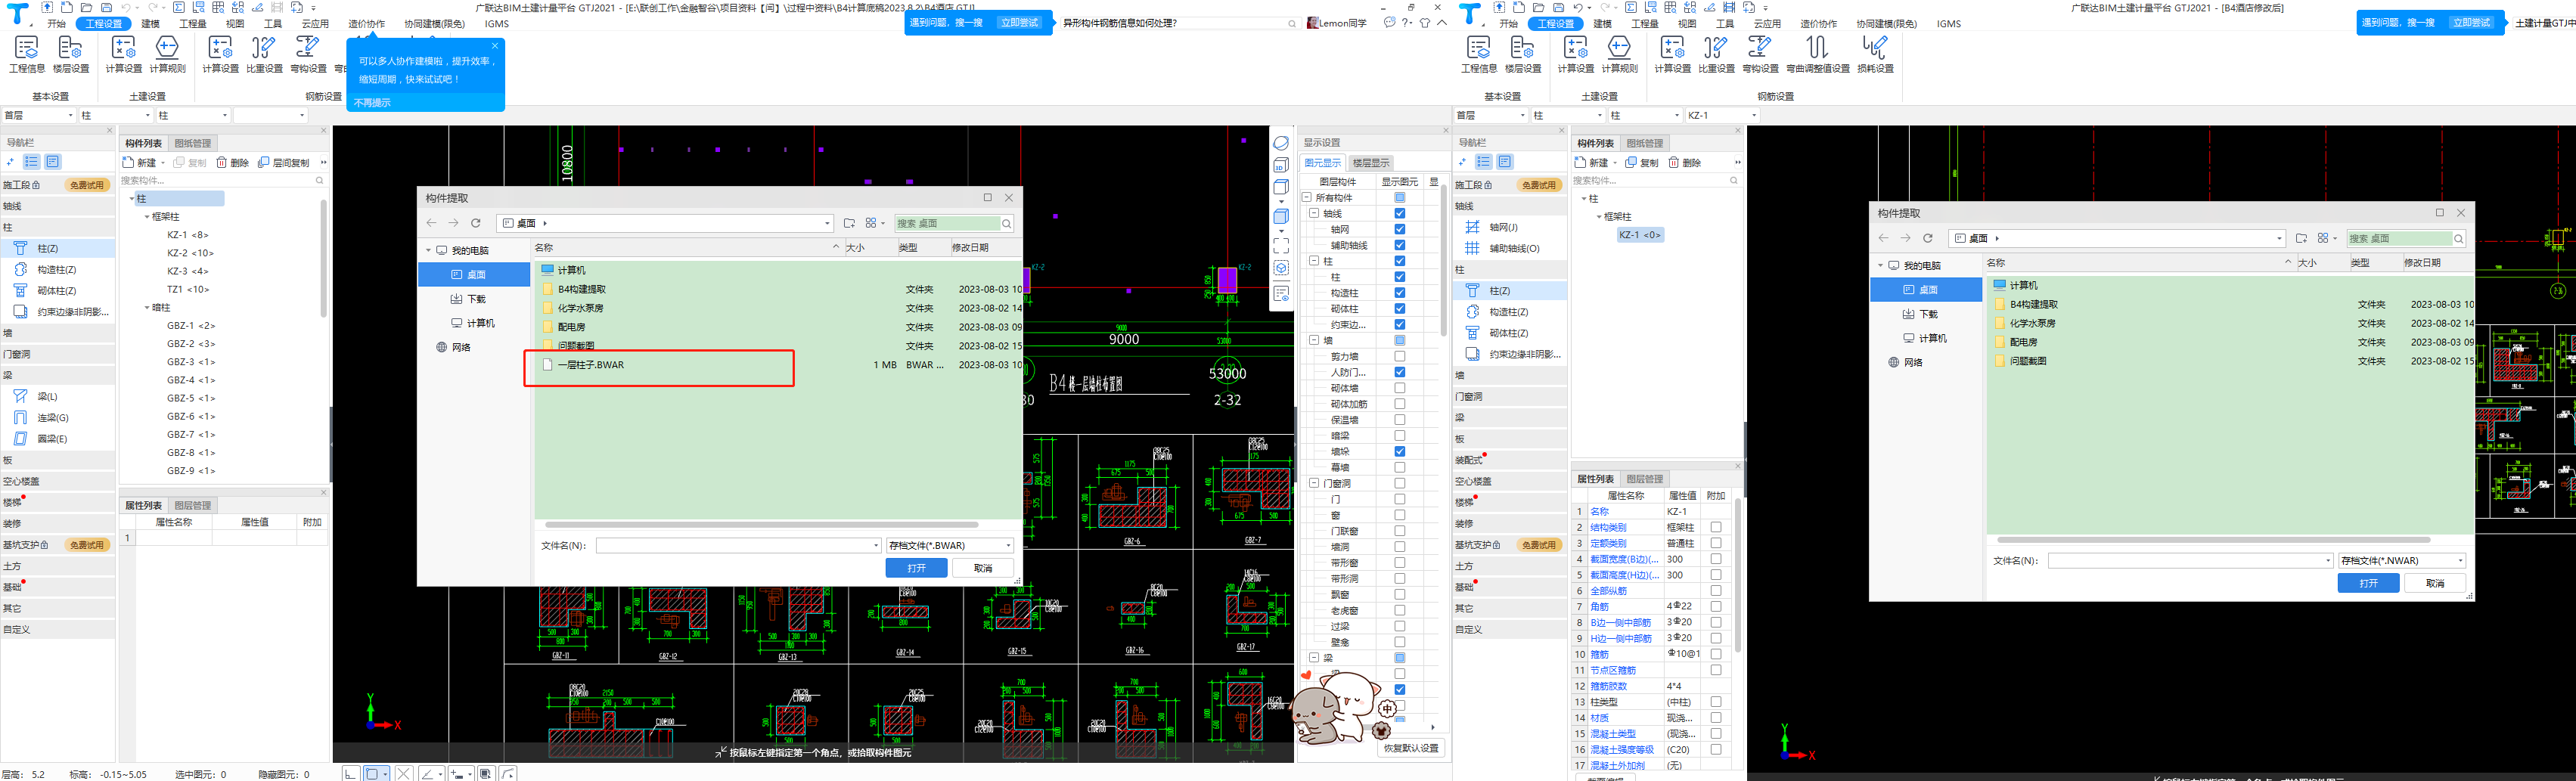The width and height of the screenshot is (2576, 781).
Task: Click 不再提示 in the blue tip popup
Action: coord(373,102)
